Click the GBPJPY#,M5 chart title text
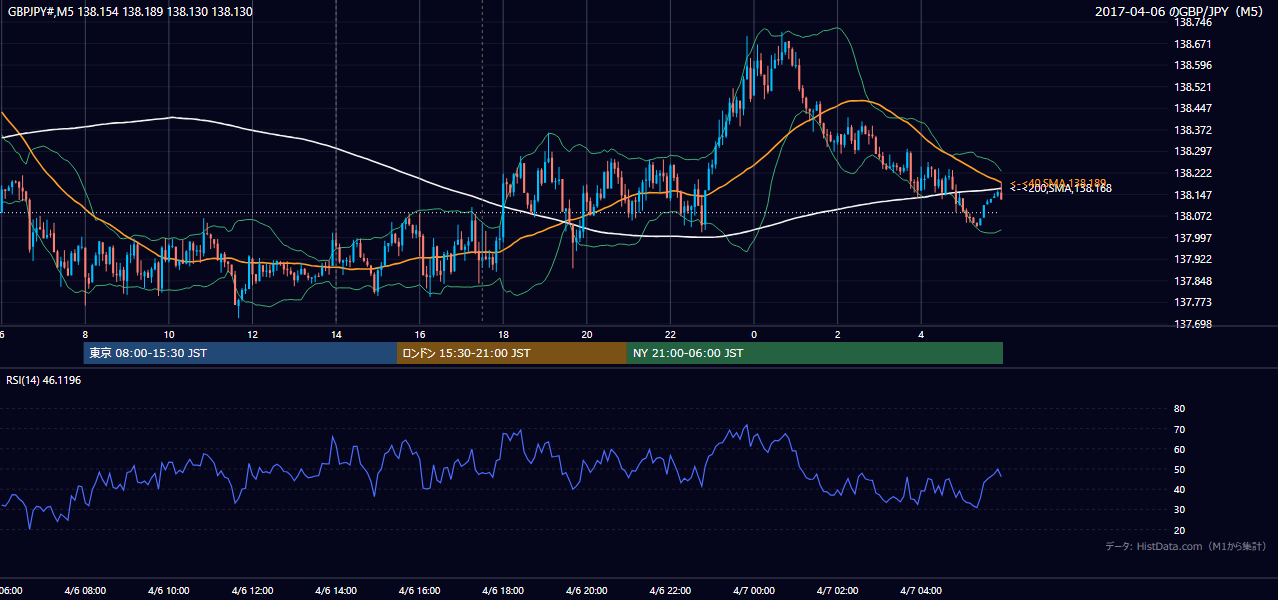 tap(131, 11)
